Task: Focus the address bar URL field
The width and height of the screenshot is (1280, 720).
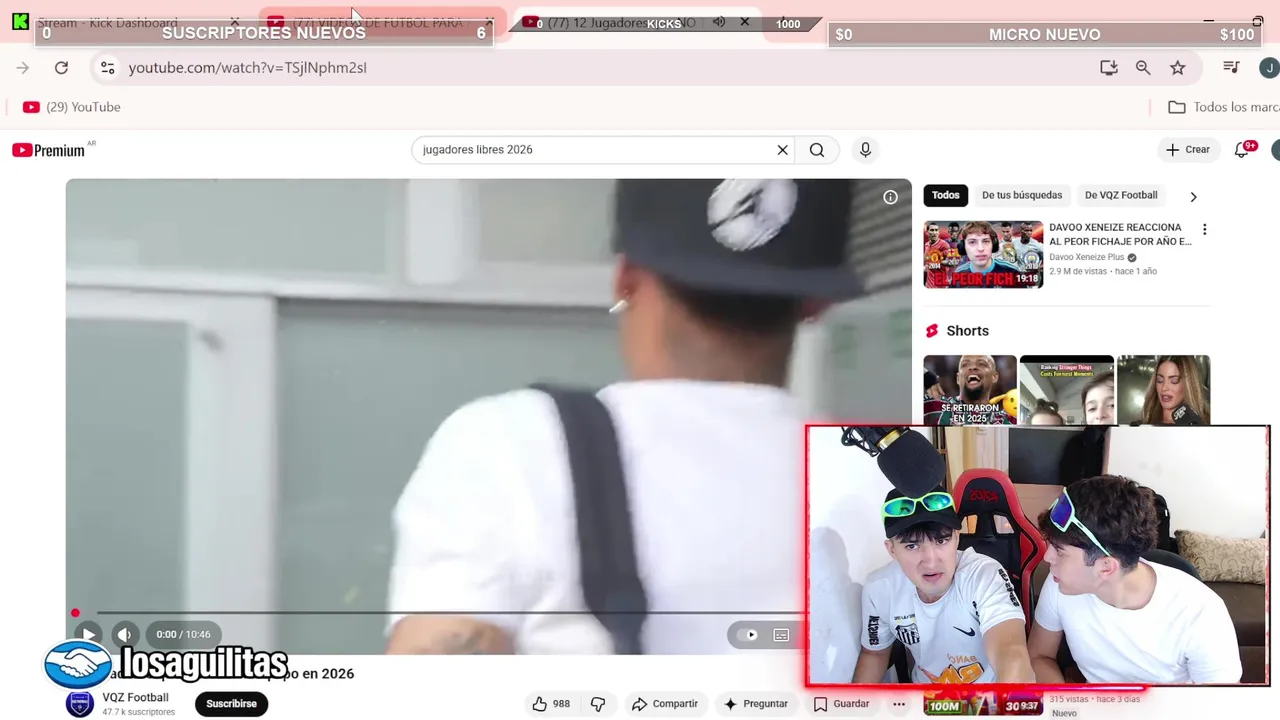Action: 600,67
